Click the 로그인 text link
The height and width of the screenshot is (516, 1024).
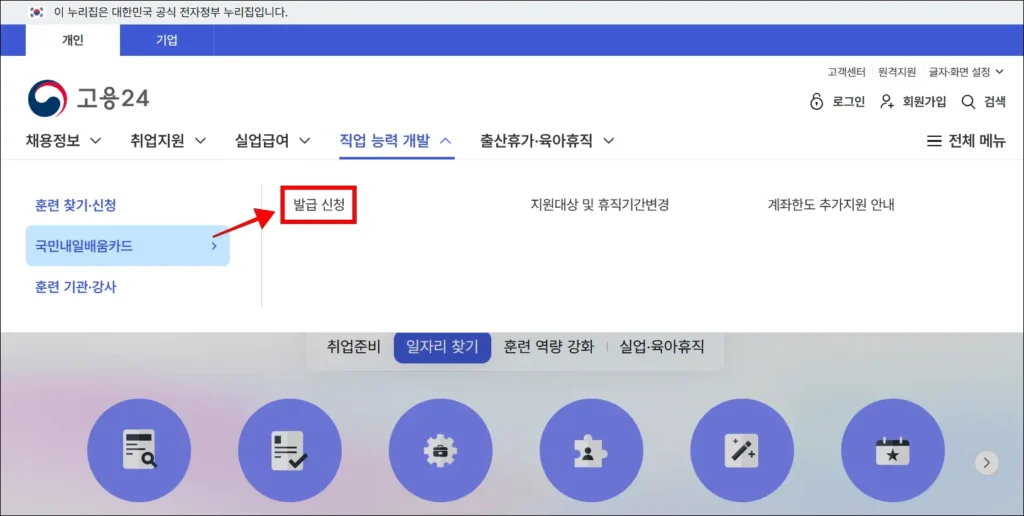(x=848, y=101)
